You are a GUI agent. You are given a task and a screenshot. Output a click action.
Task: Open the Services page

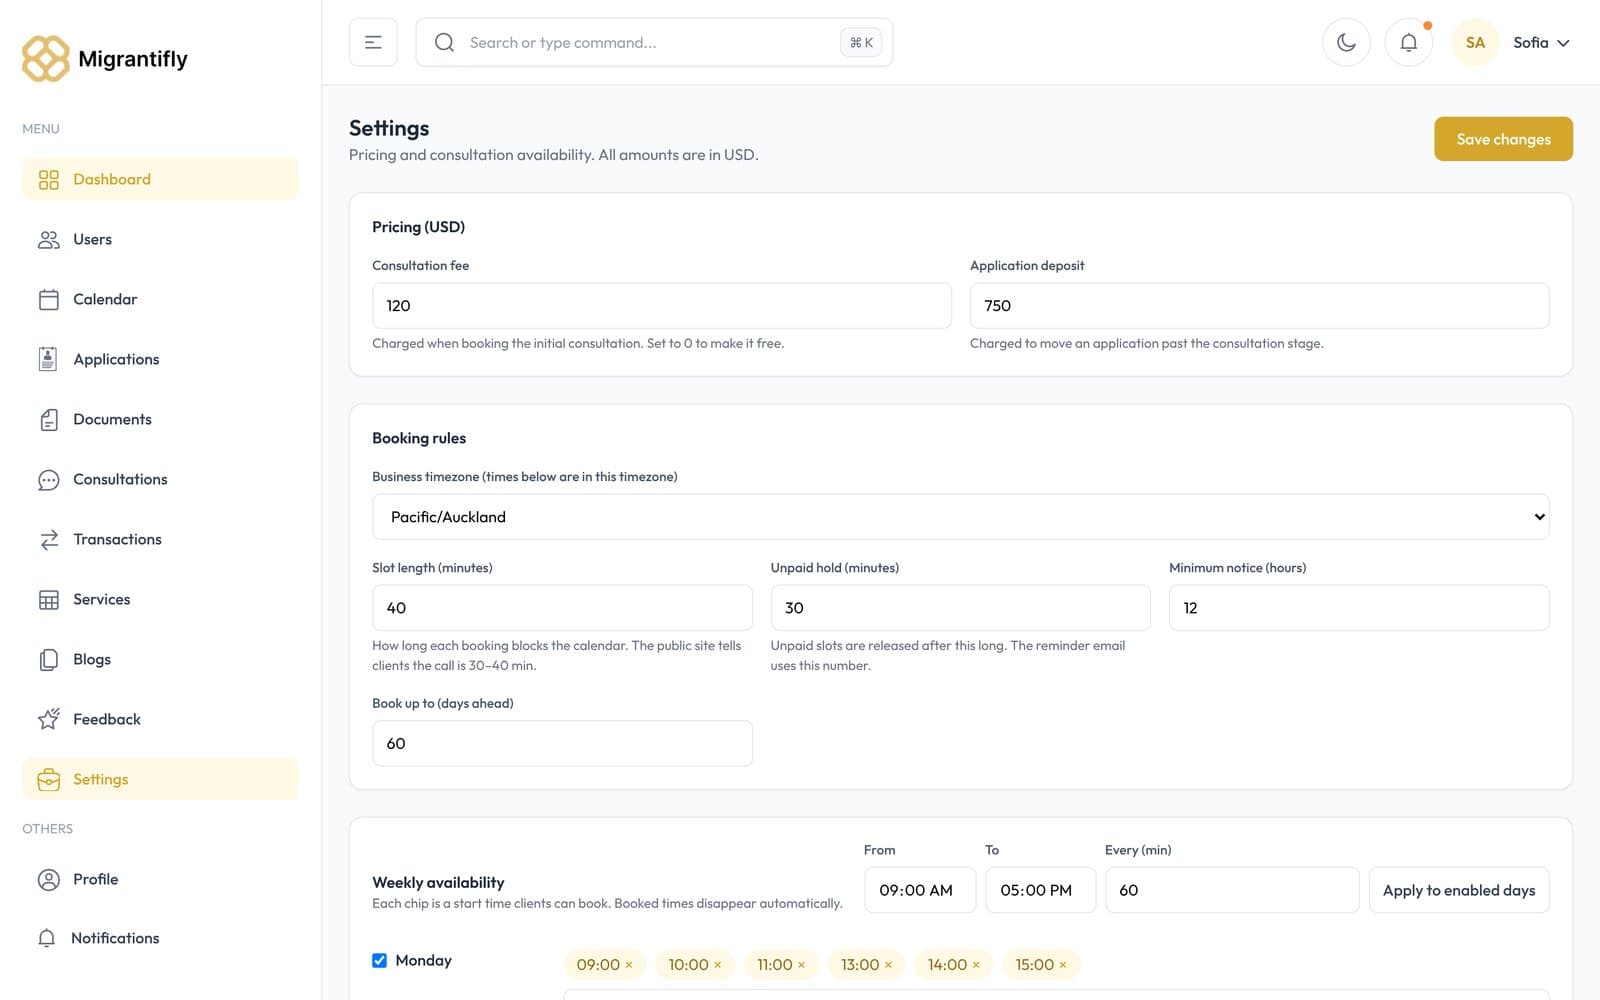click(x=160, y=599)
